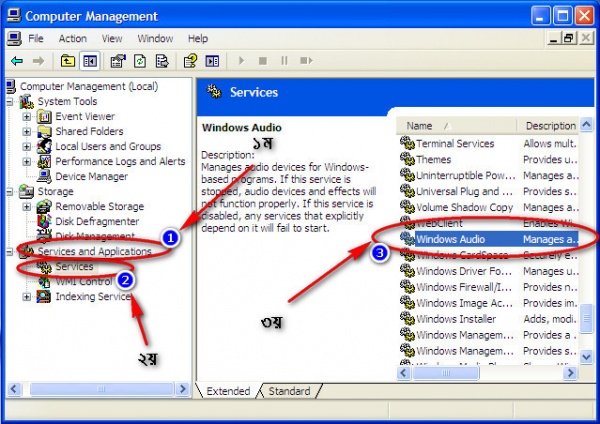The height and width of the screenshot is (424, 600).
Task: Open the File menu
Action: click(x=36, y=39)
